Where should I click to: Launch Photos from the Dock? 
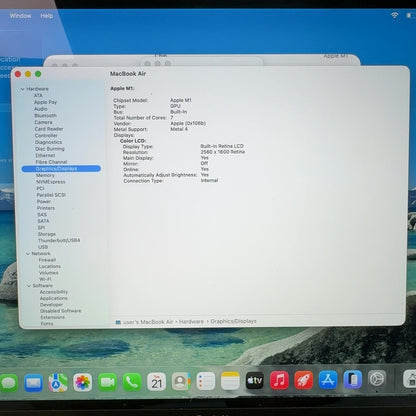83,382
